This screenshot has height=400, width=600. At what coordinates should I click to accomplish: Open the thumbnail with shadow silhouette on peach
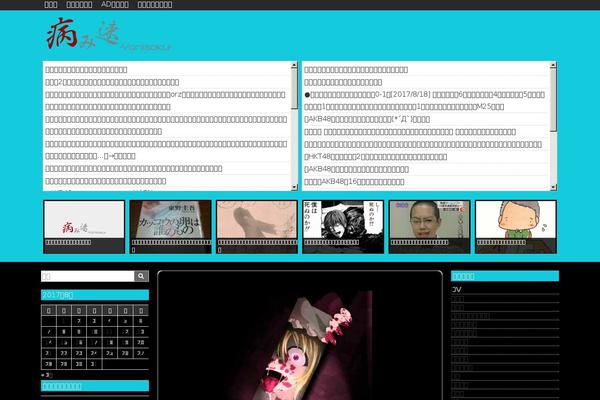[x=257, y=227]
